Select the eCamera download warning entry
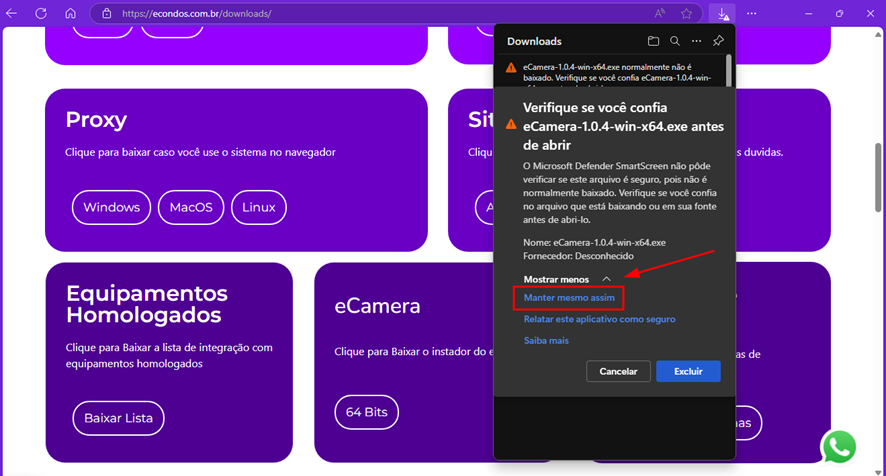This screenshot has height=476, width=886. [x=610, y=72]
